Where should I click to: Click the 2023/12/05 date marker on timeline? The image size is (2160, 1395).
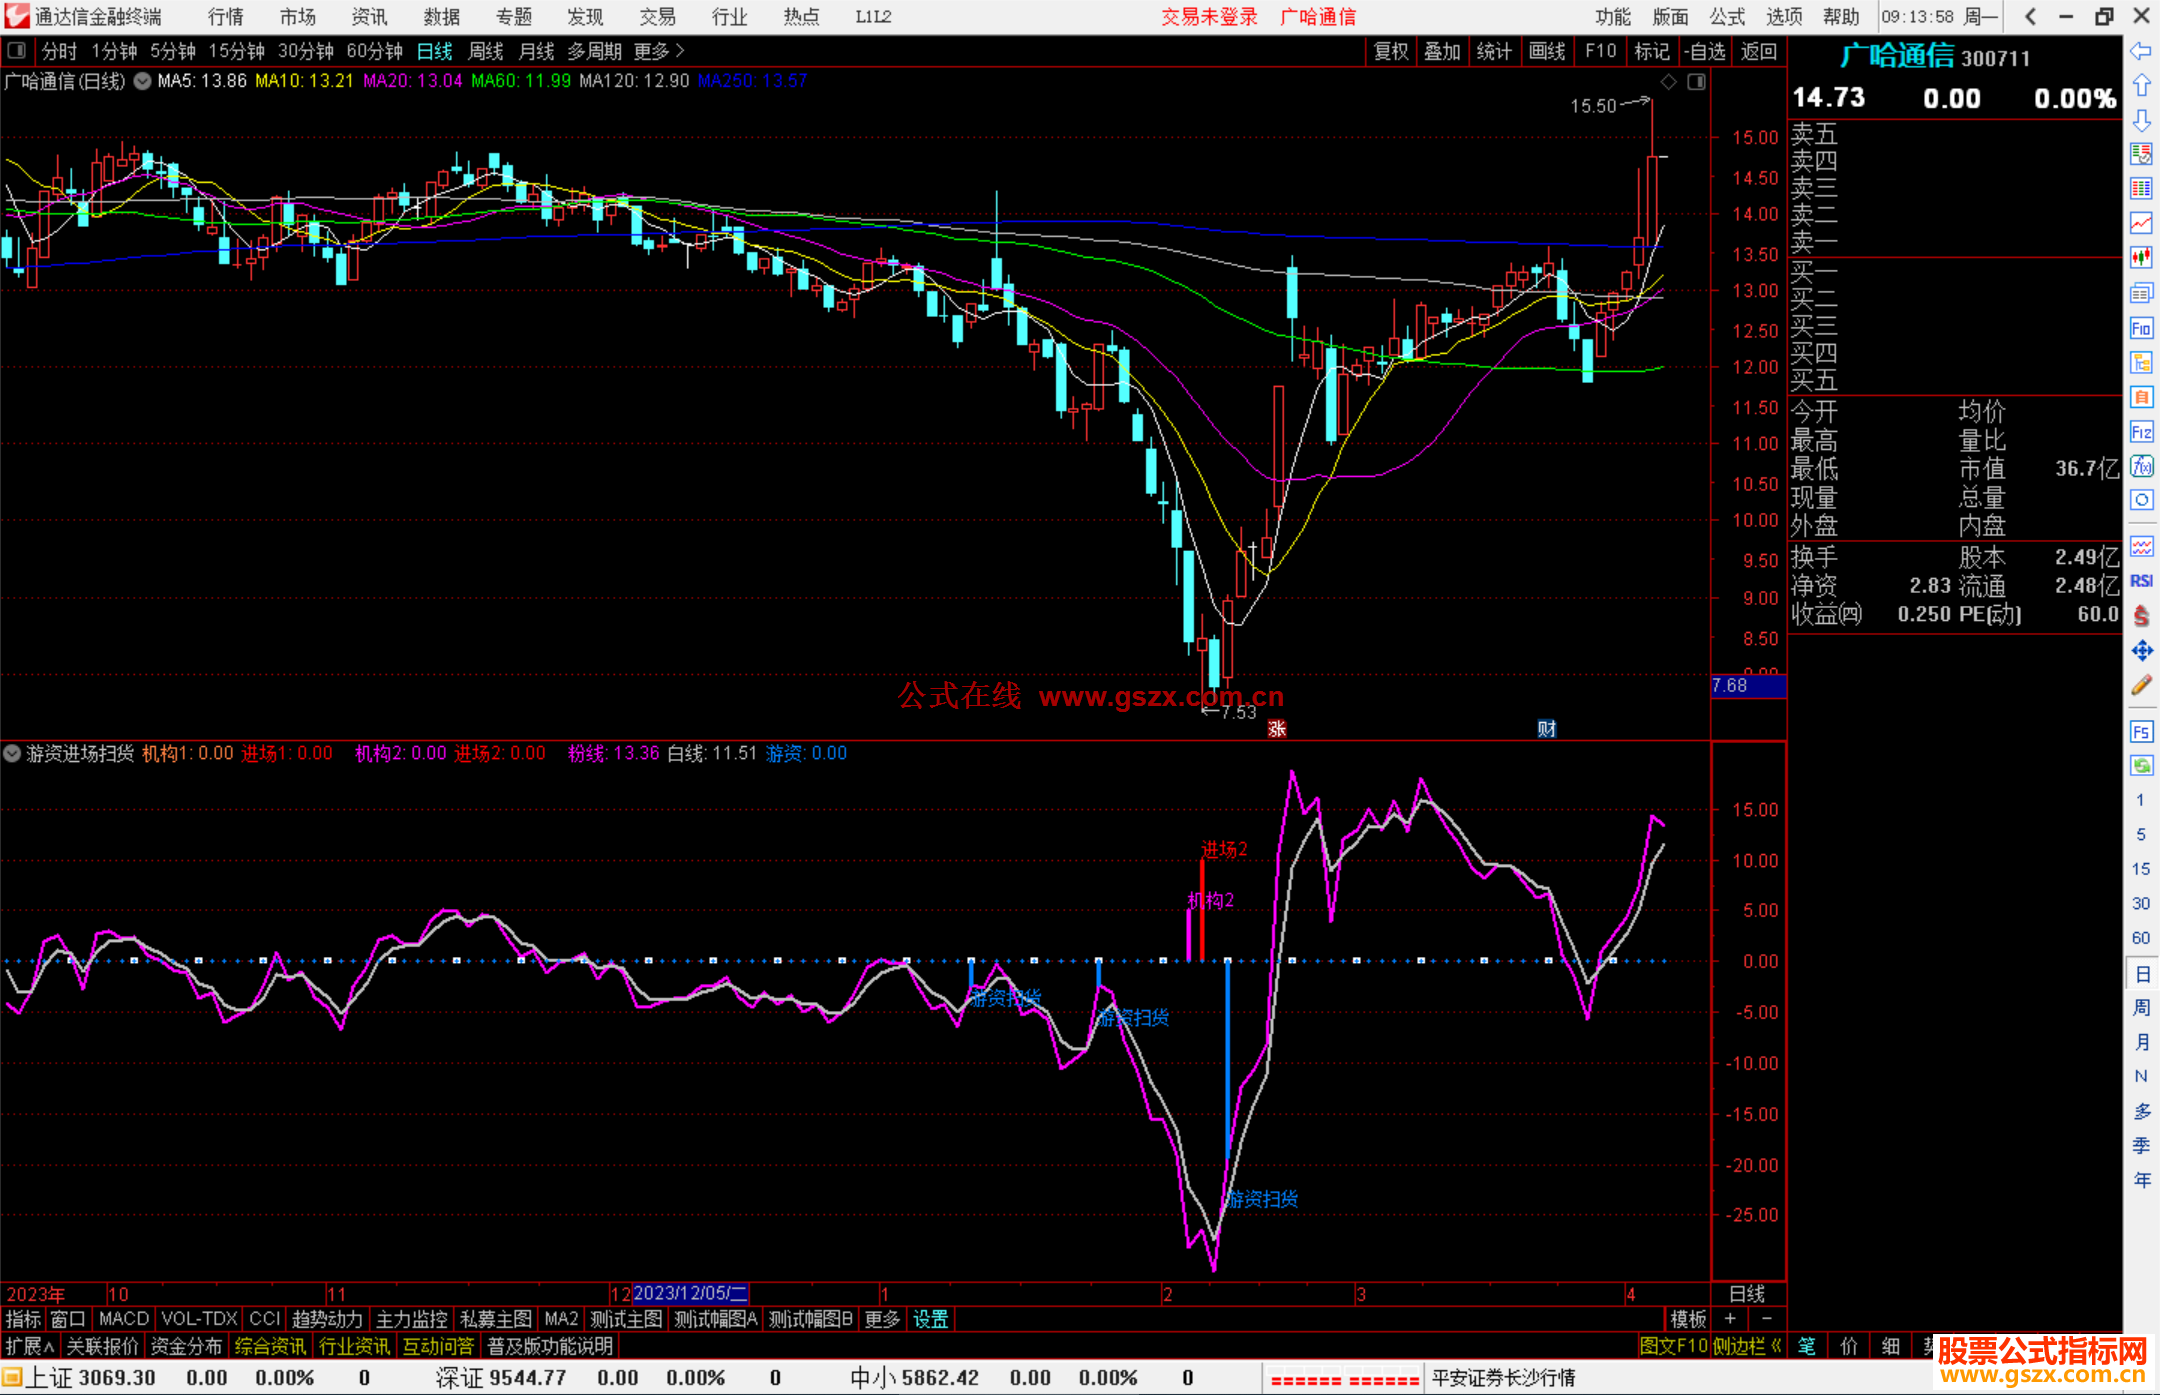690,1293
